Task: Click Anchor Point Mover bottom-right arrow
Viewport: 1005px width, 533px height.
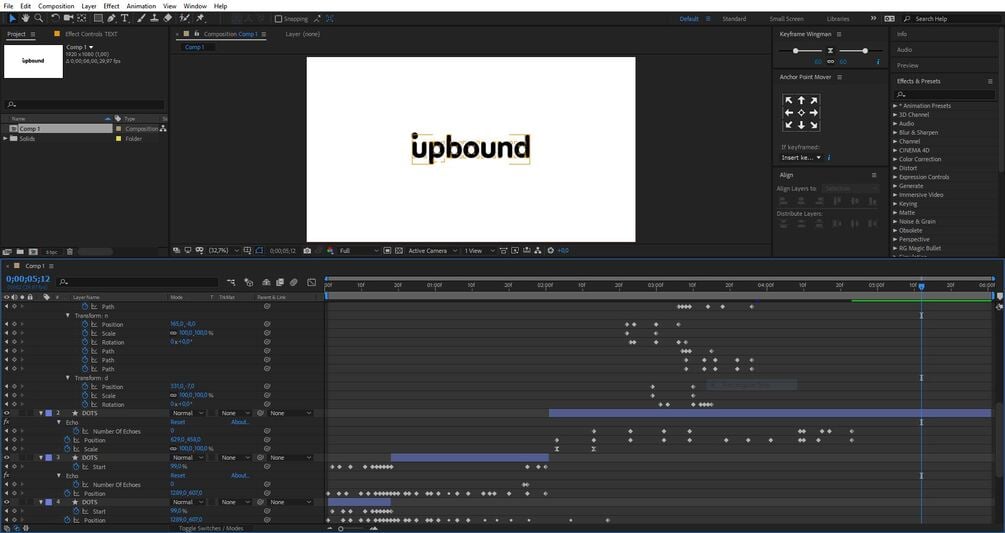Action: click(813, 125)
